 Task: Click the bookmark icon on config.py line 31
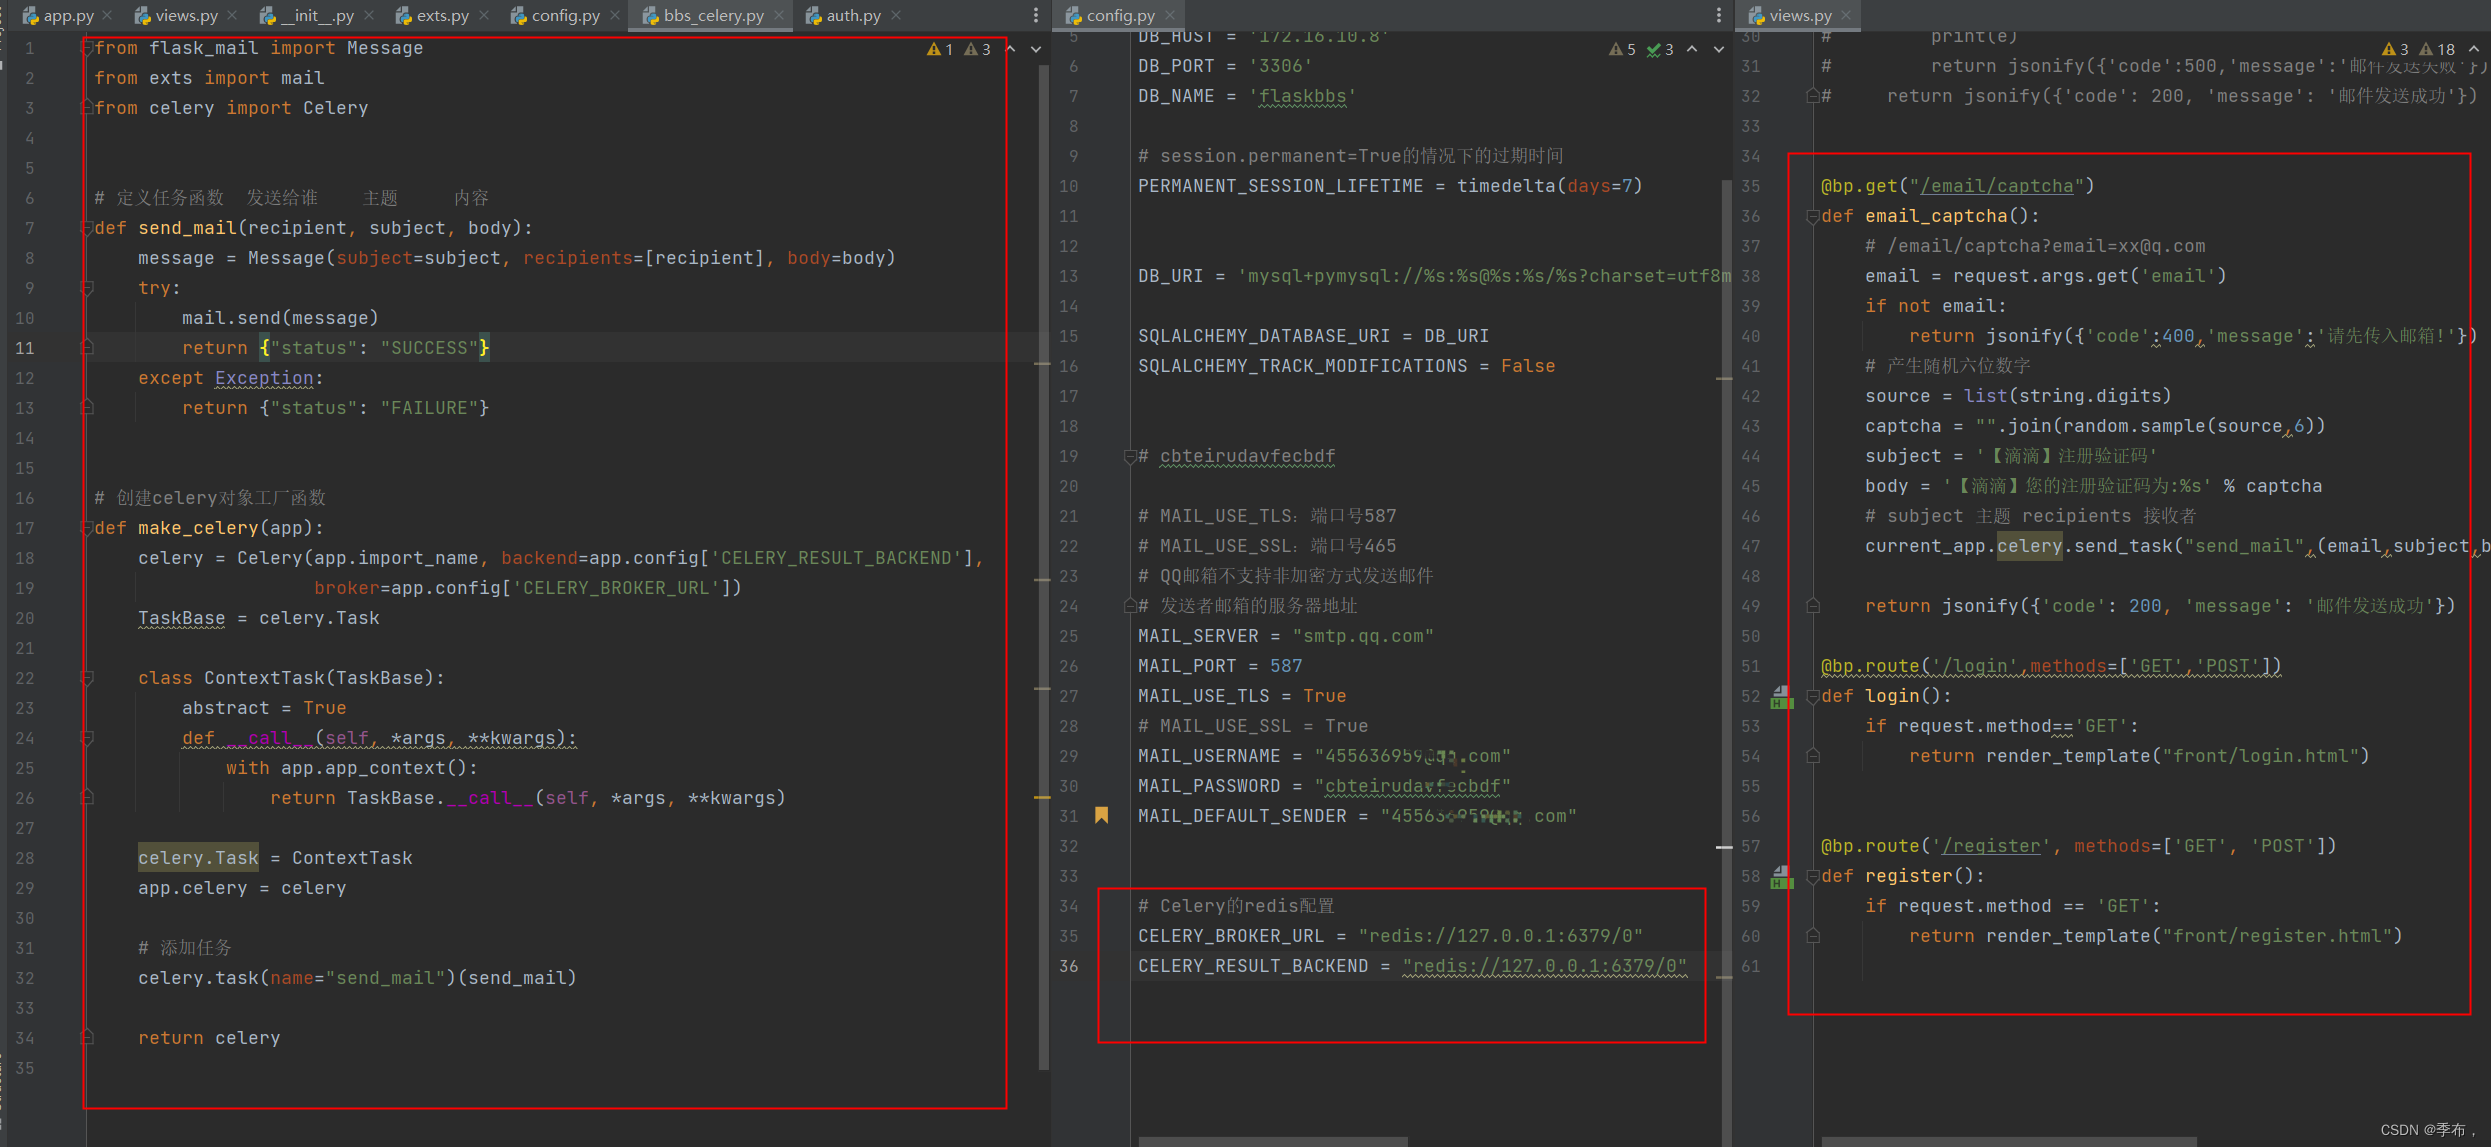[x=1102, y=815]
